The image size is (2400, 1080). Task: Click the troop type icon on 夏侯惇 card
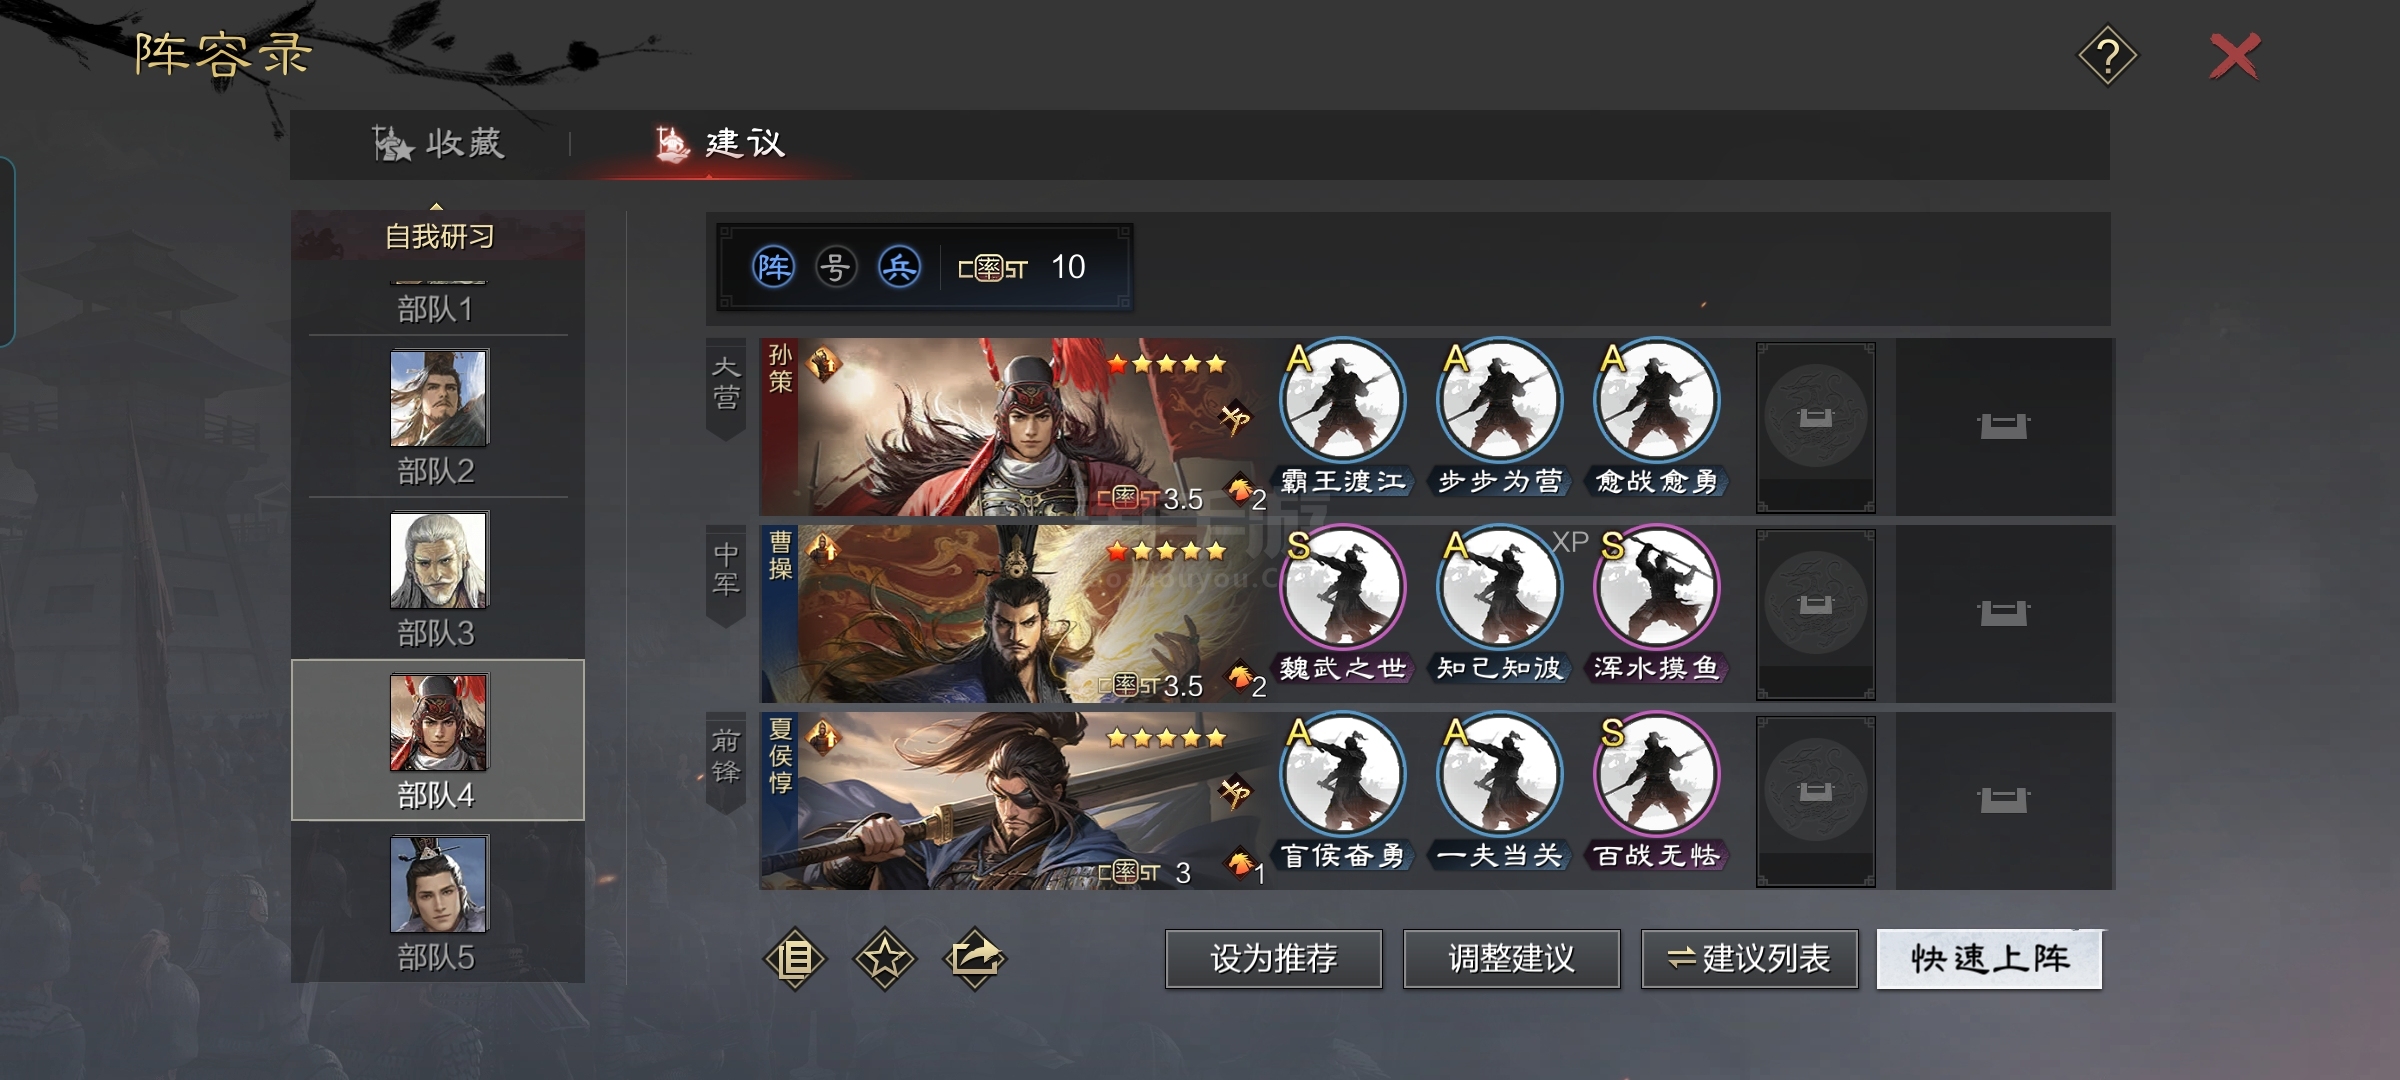(1235, 792)
